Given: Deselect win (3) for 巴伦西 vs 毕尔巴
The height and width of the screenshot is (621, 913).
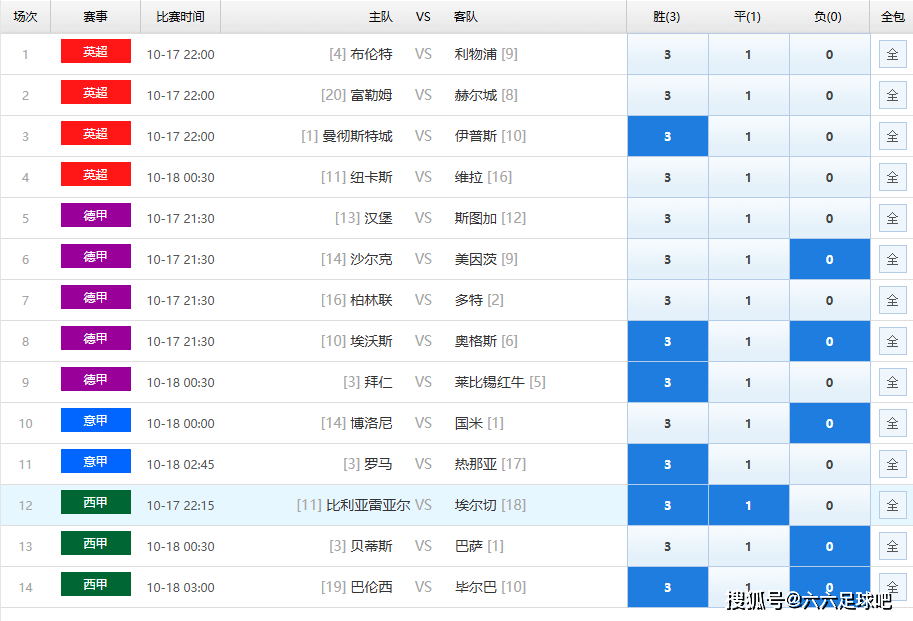Looking at the screenshot, I should (x=668, y=588).
